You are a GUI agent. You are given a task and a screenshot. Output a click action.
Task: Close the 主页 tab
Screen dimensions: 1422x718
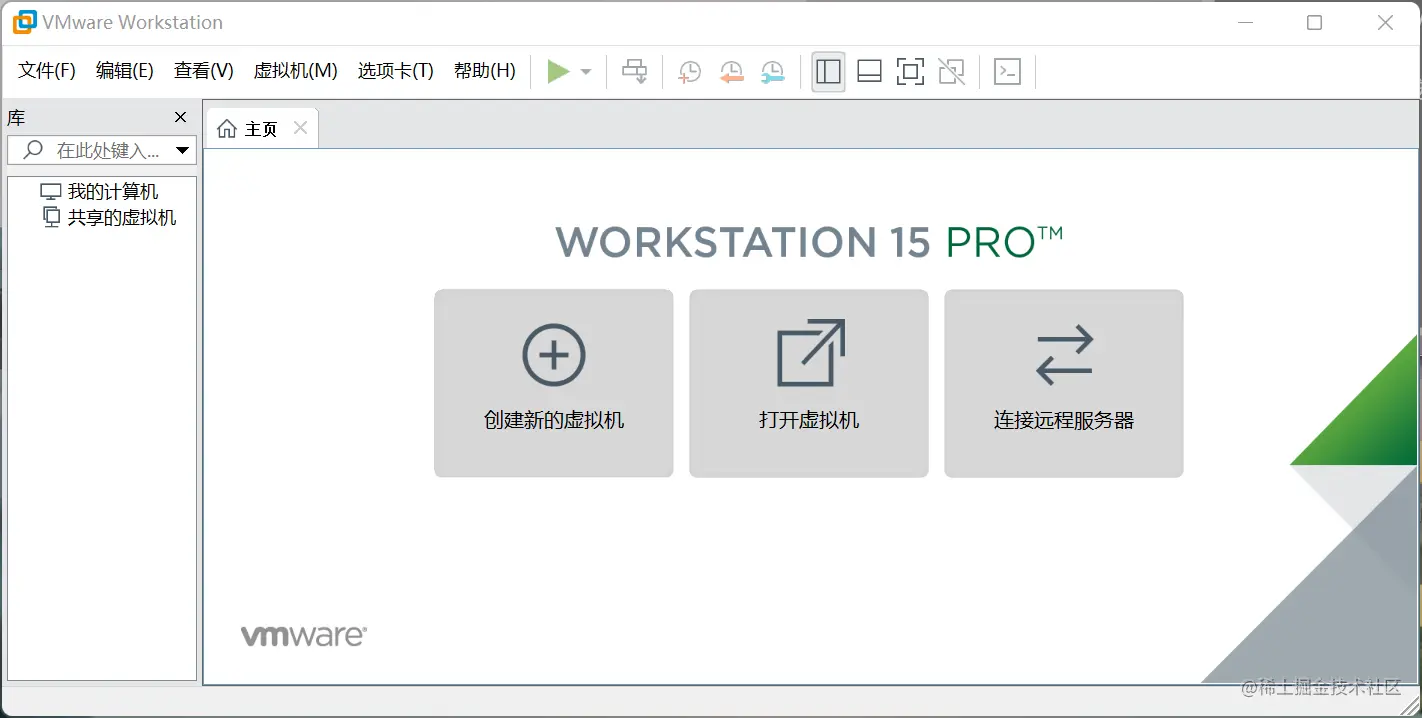pos(300,128)
